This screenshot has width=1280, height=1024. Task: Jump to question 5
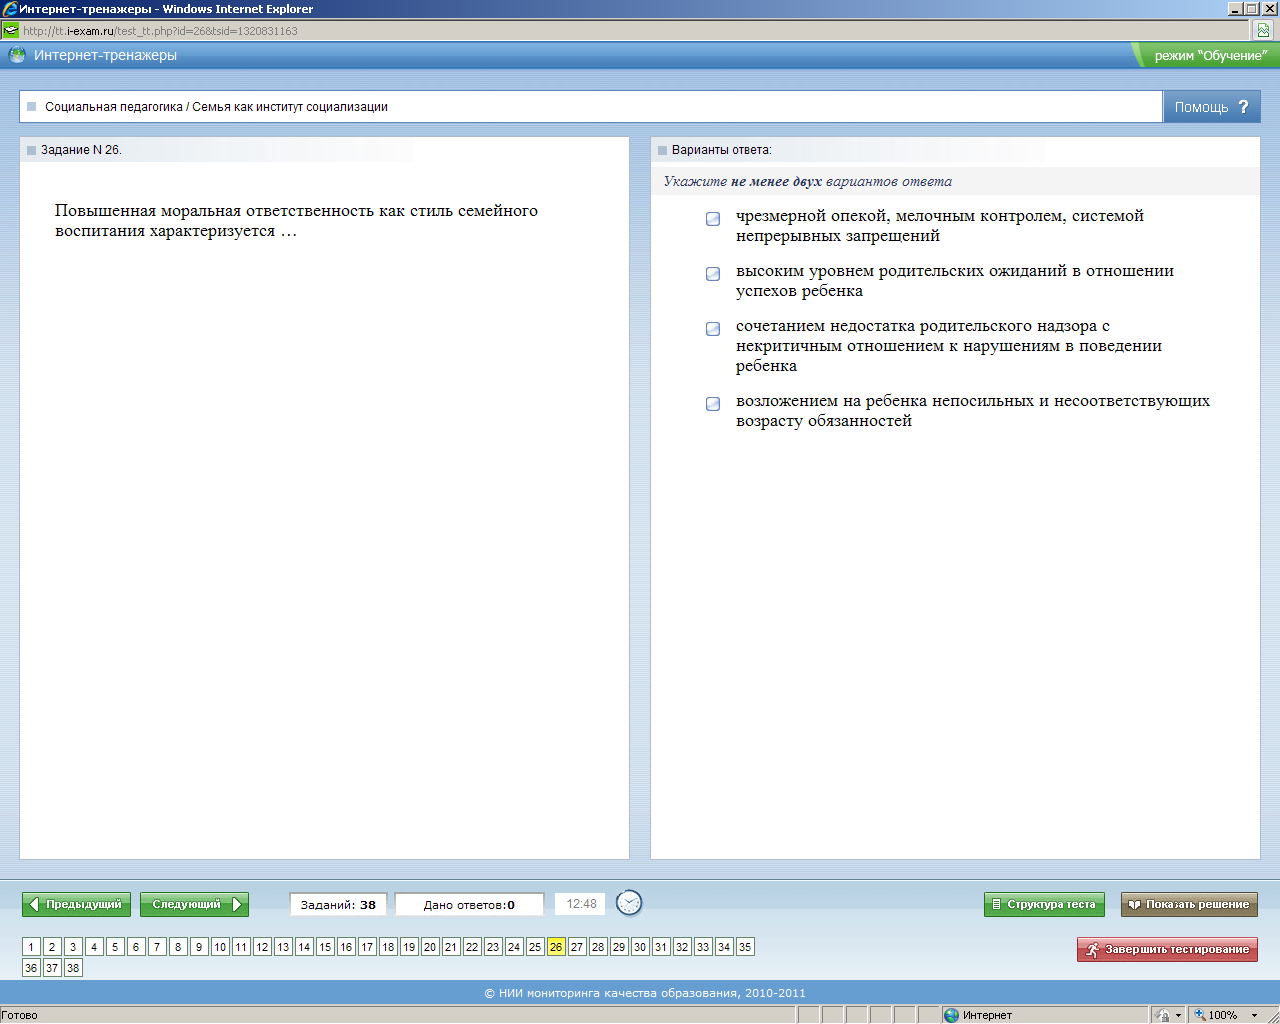[115, 947]
